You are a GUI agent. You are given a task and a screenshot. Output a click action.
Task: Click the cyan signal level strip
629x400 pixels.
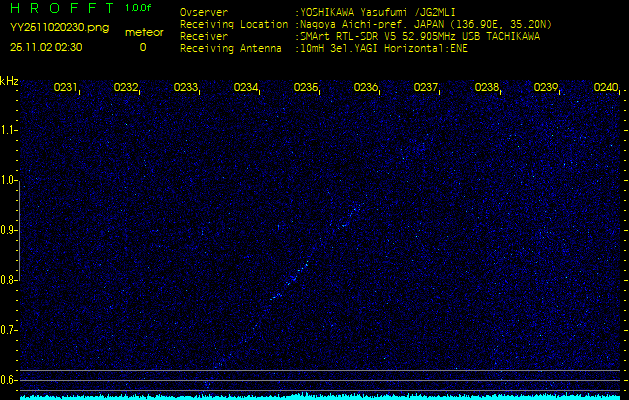(314, 396)
